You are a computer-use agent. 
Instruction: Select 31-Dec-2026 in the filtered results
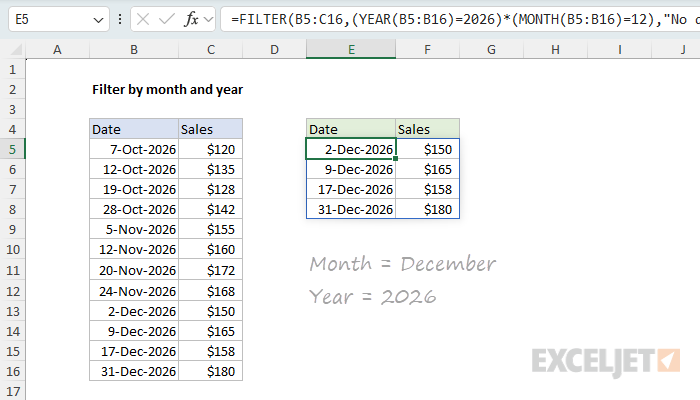coord(351,209)
